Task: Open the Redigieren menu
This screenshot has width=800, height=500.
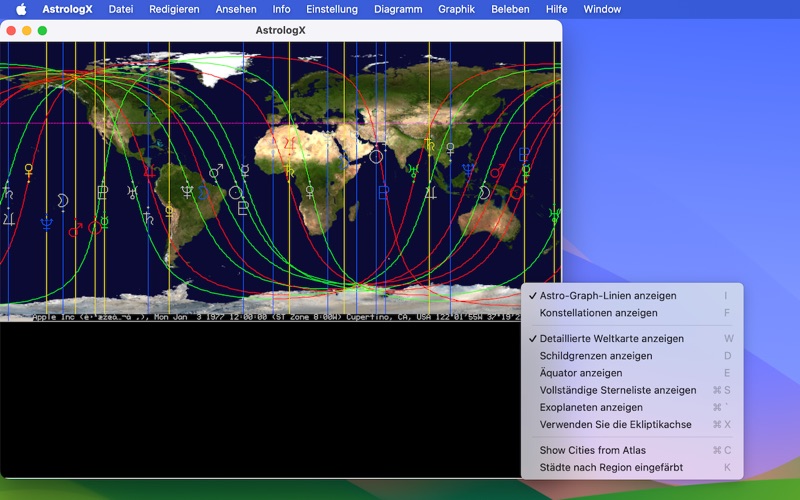Action: pos(174,9)
